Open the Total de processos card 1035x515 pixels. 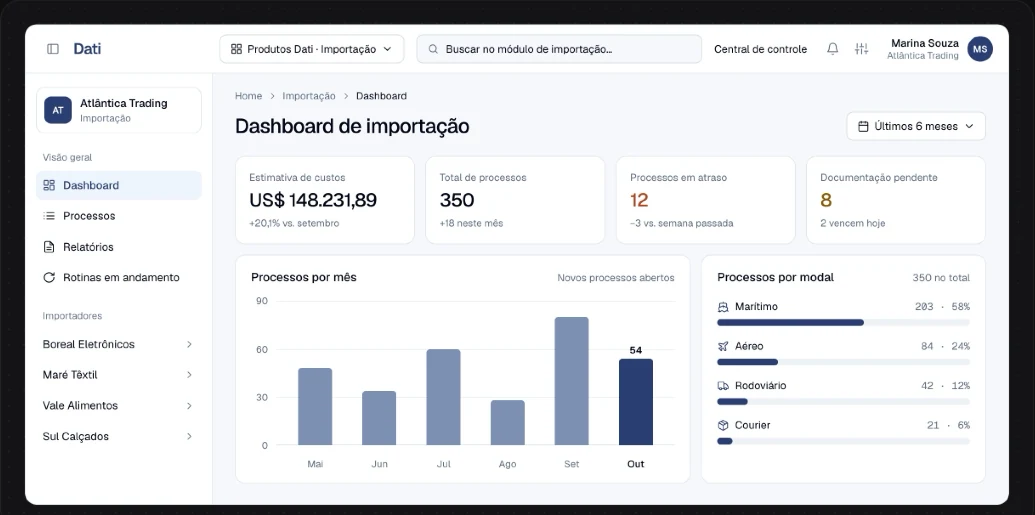click(x=515, y=200)
